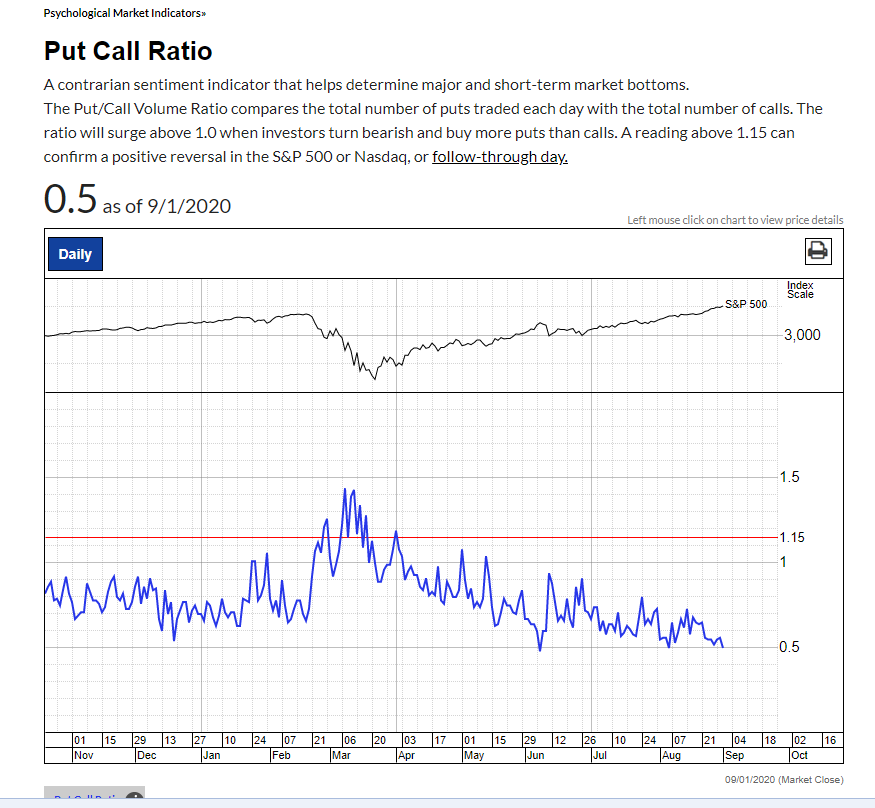Click the 3,000 index scale label
Viewport: 875px width, 808px height.
tap(802, 335)
